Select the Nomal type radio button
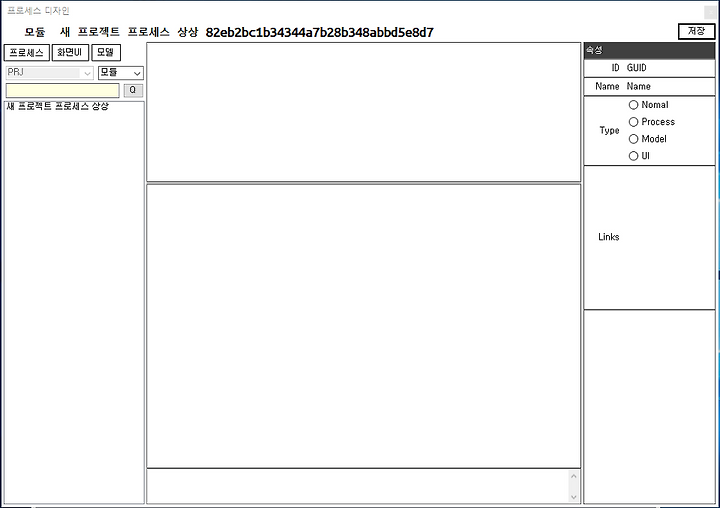Image resolution: width=720 pixels, height=508 pixels. [633, 105]
